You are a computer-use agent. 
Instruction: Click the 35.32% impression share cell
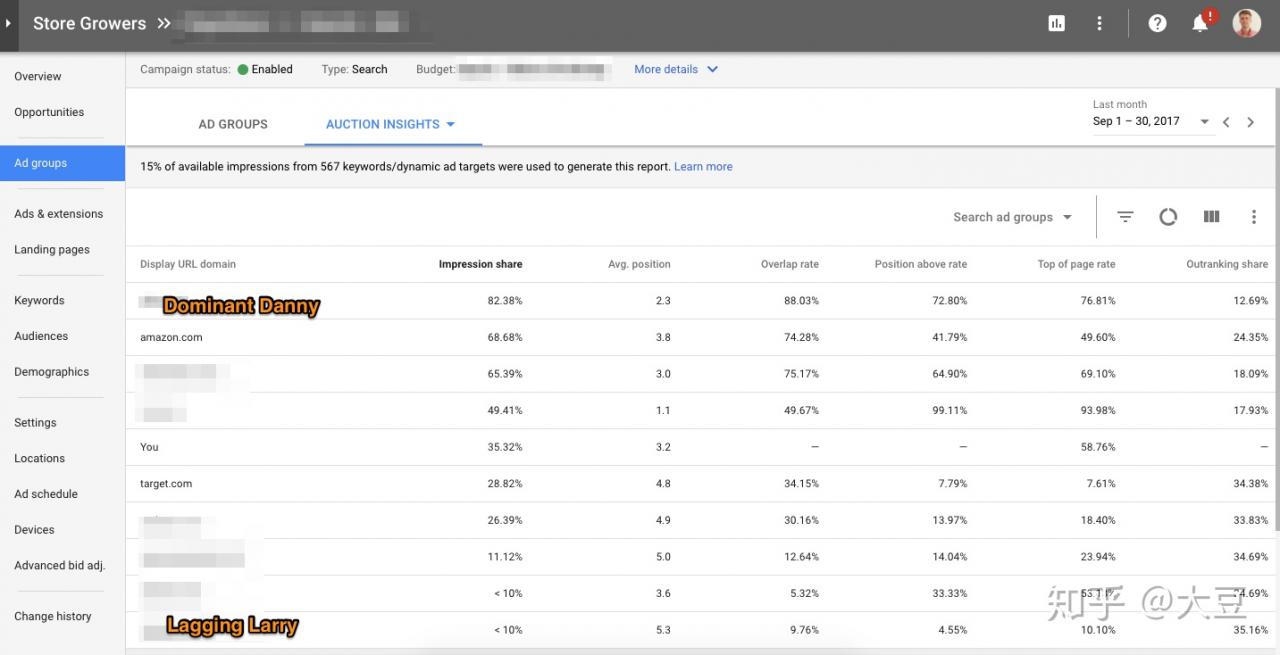click(x=505, y=447)
